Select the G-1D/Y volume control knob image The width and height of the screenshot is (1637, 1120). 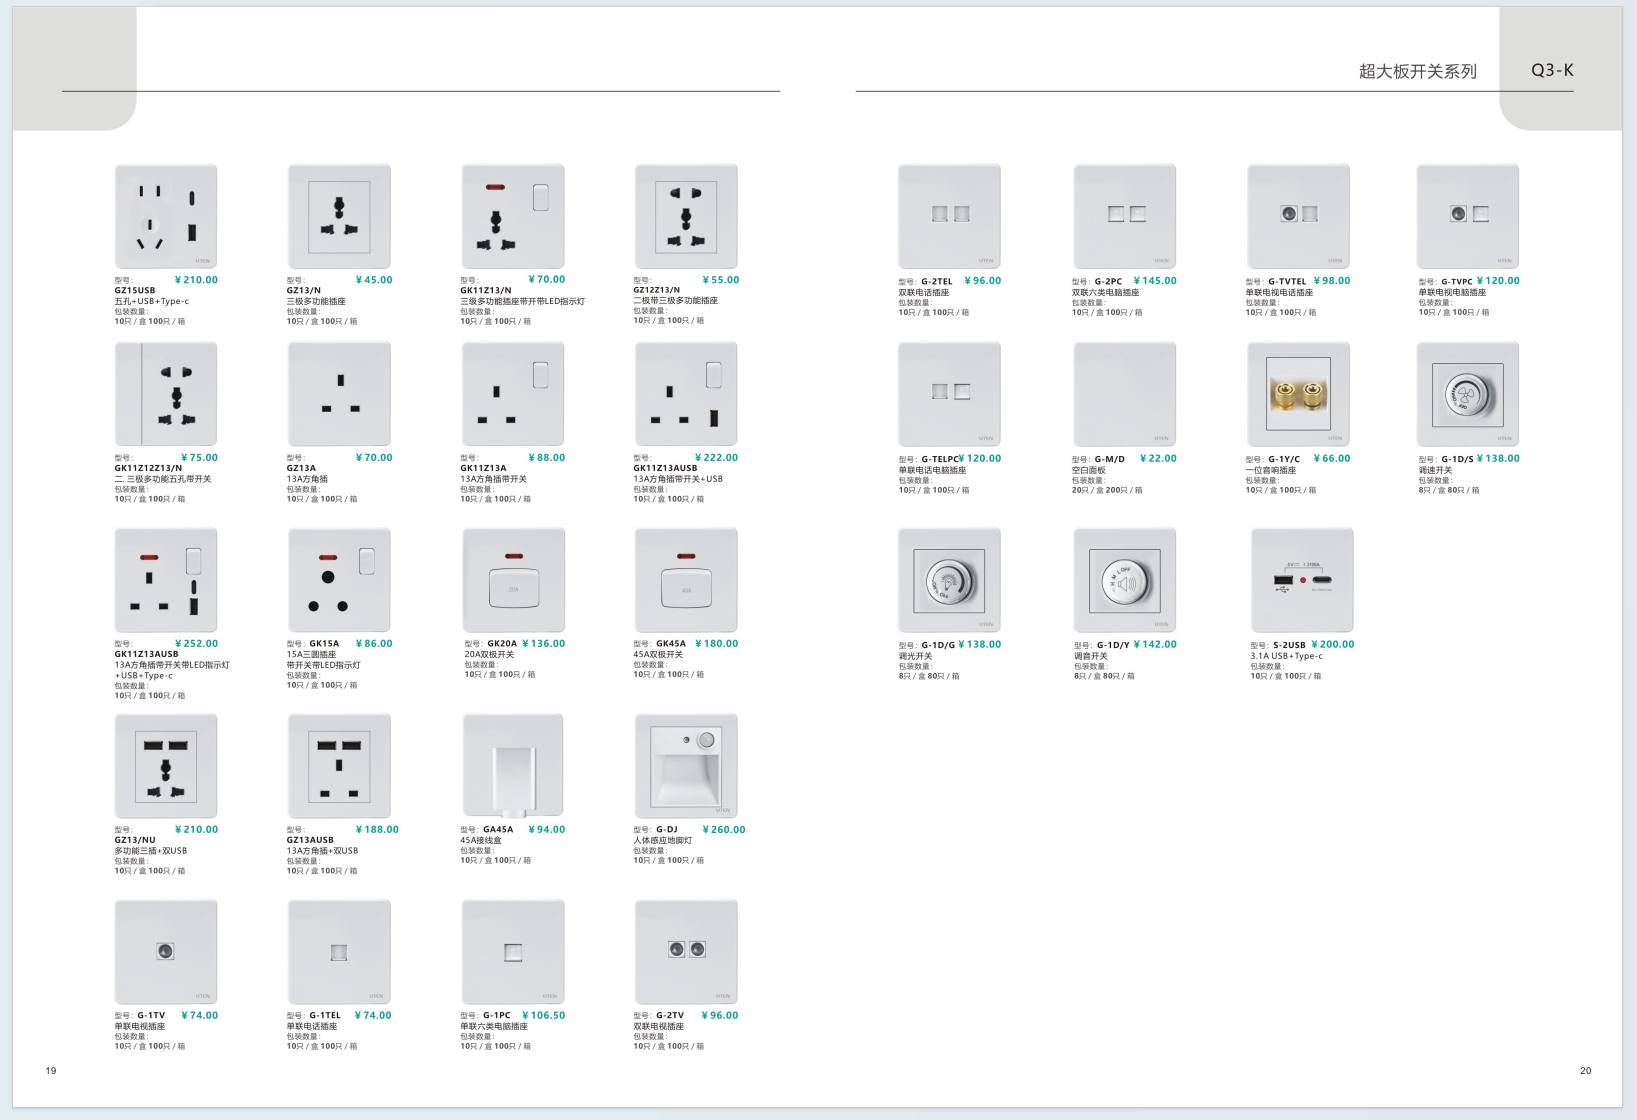click(x=1125, y=580)
